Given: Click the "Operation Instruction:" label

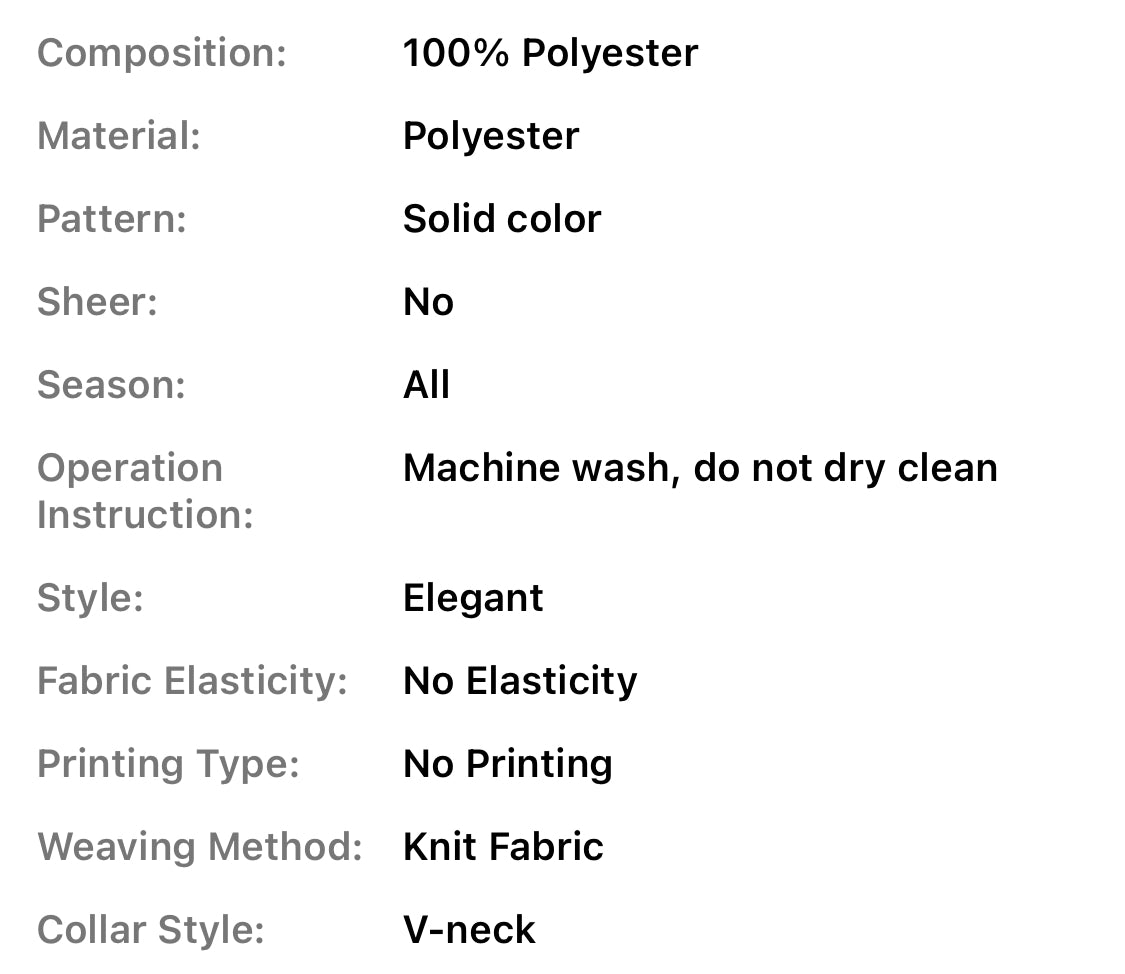Looking at the screenshot, I should click(144, 491).
